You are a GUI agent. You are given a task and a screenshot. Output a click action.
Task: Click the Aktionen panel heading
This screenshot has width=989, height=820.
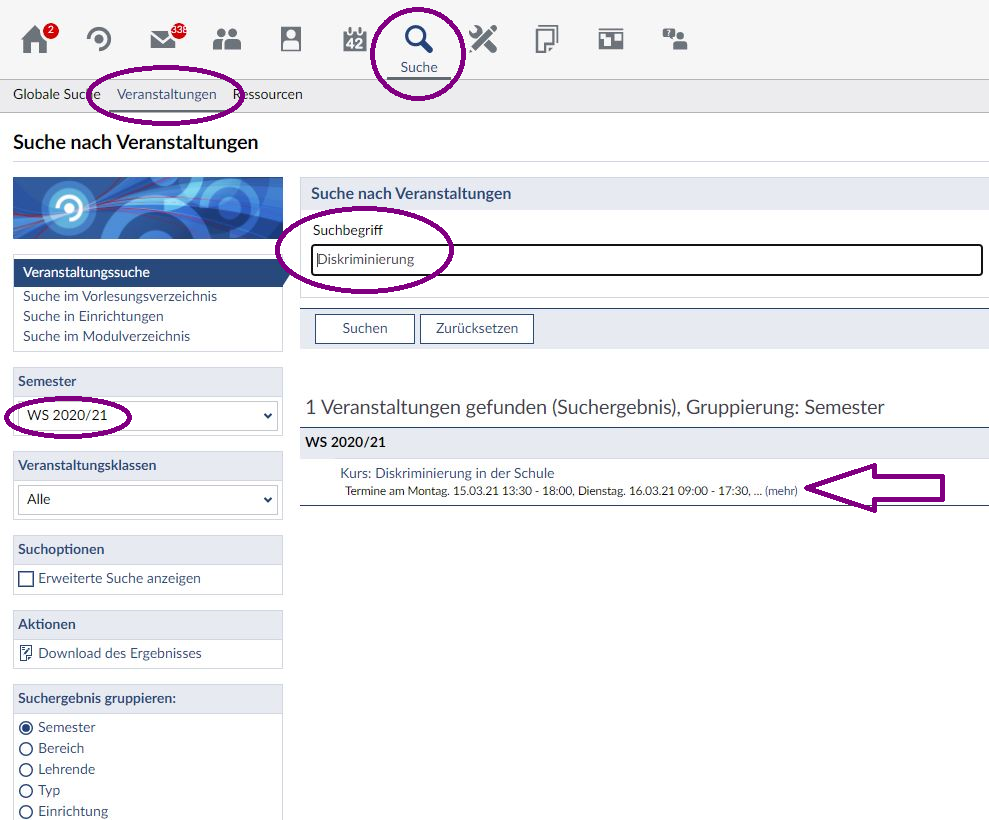point(47,624)
